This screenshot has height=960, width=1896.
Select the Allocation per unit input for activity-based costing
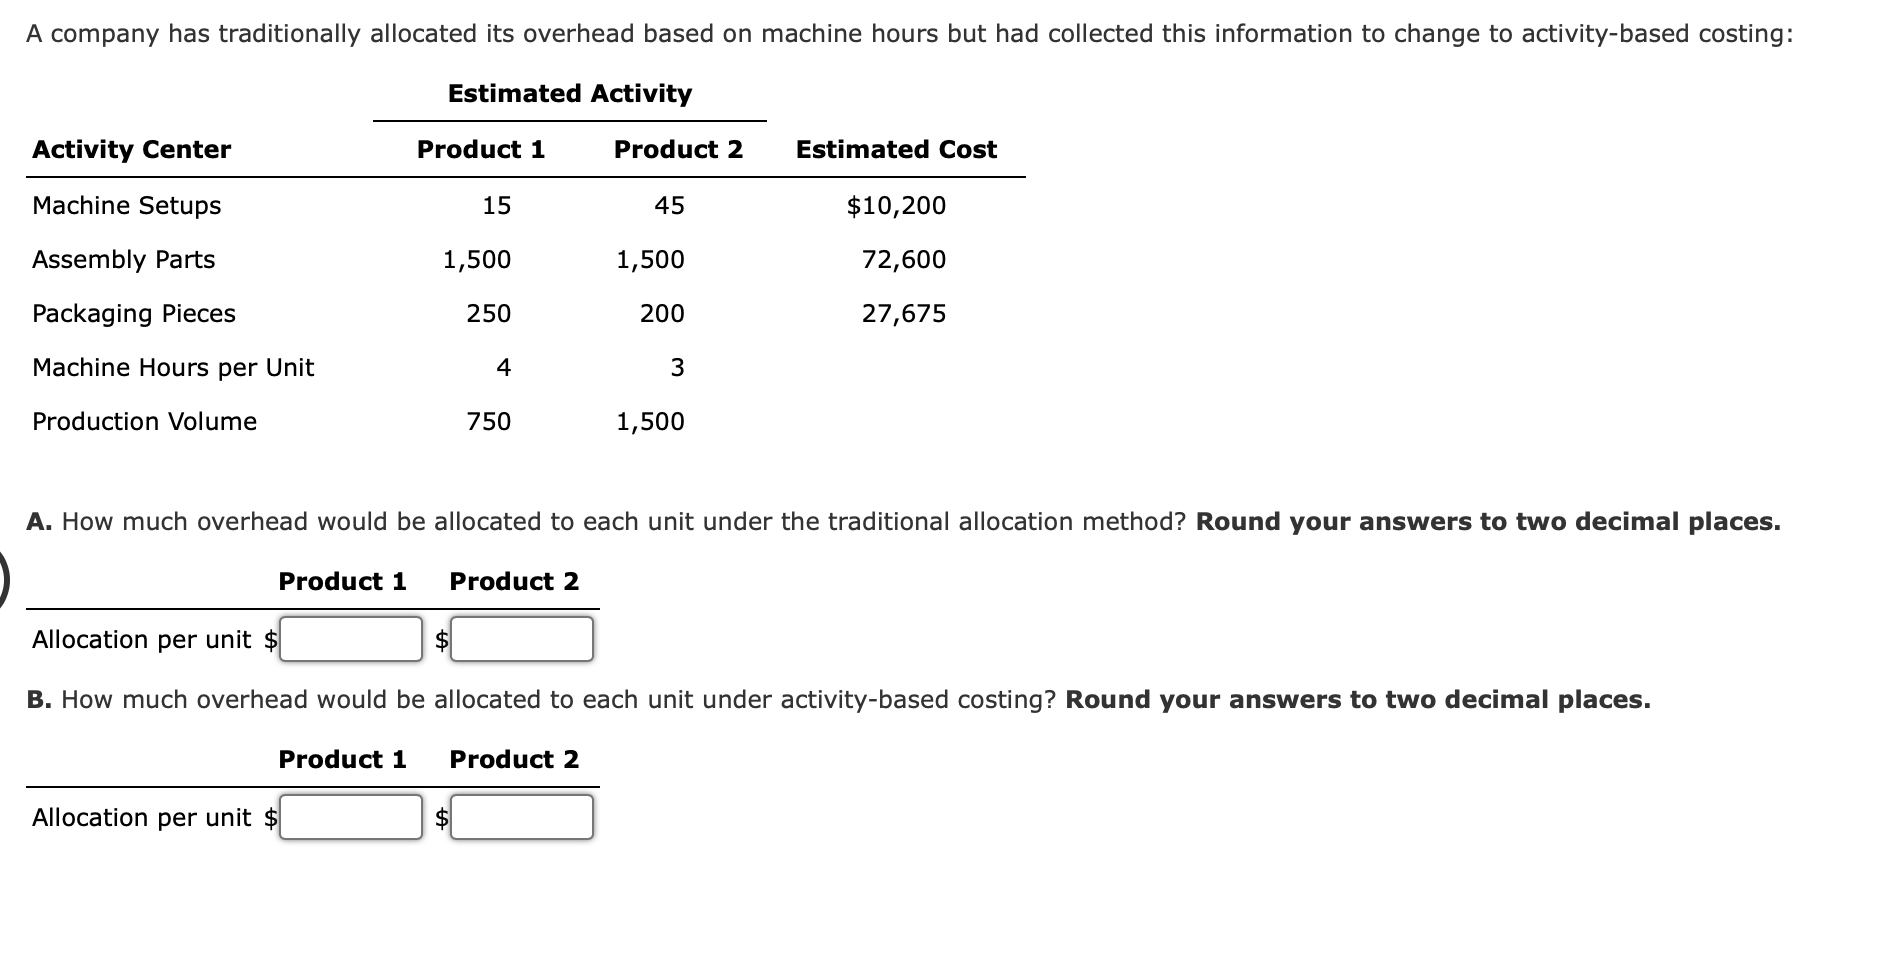(350, 817)
